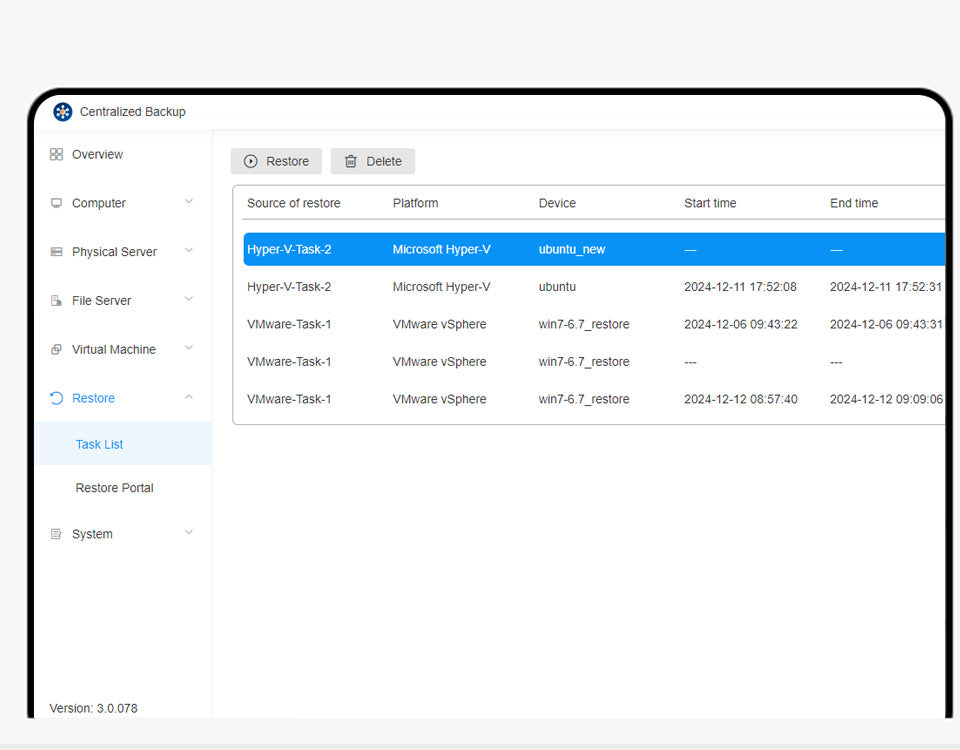Collapse the Restore section chevron
This screenshot has height=750, width=960.
(x=189, y=398)
